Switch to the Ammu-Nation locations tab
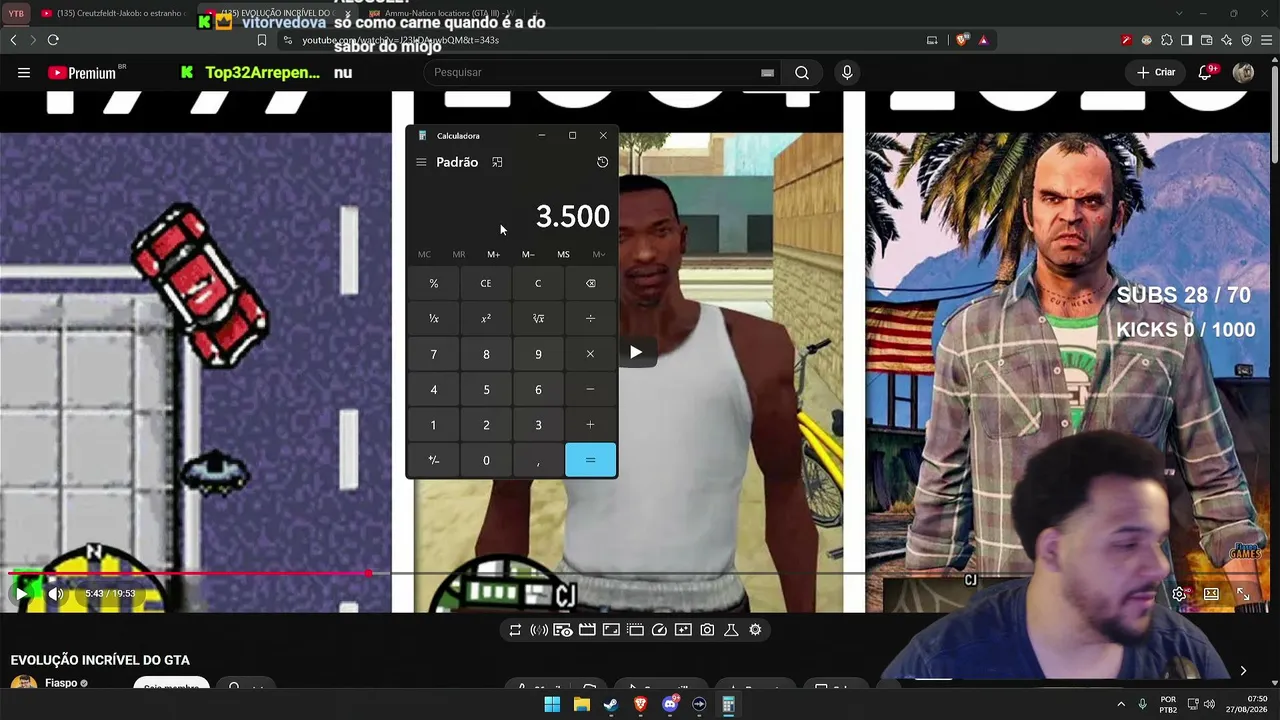The width and height of the screenshot is (1280, 720). coord(445,14)
